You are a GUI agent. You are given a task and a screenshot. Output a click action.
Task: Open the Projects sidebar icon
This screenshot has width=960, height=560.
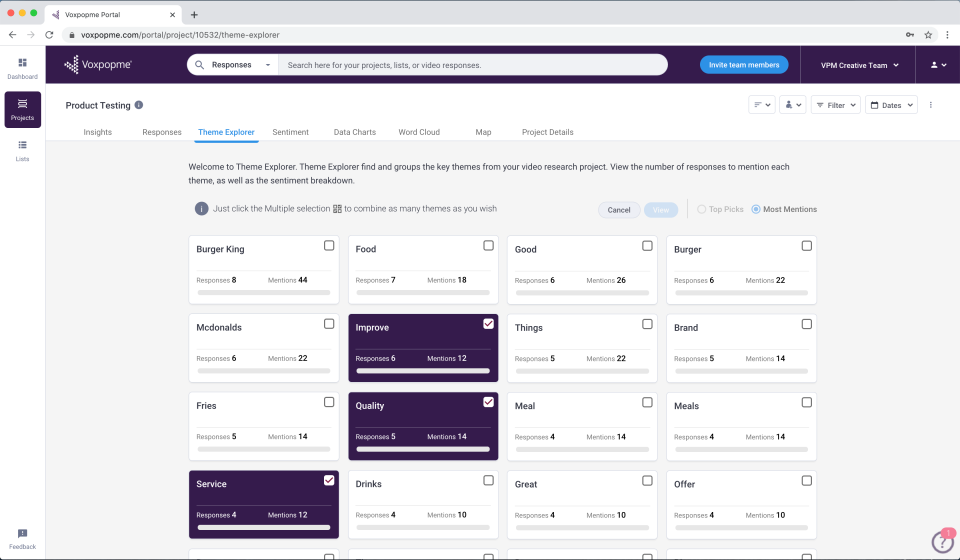pos(23,110)
